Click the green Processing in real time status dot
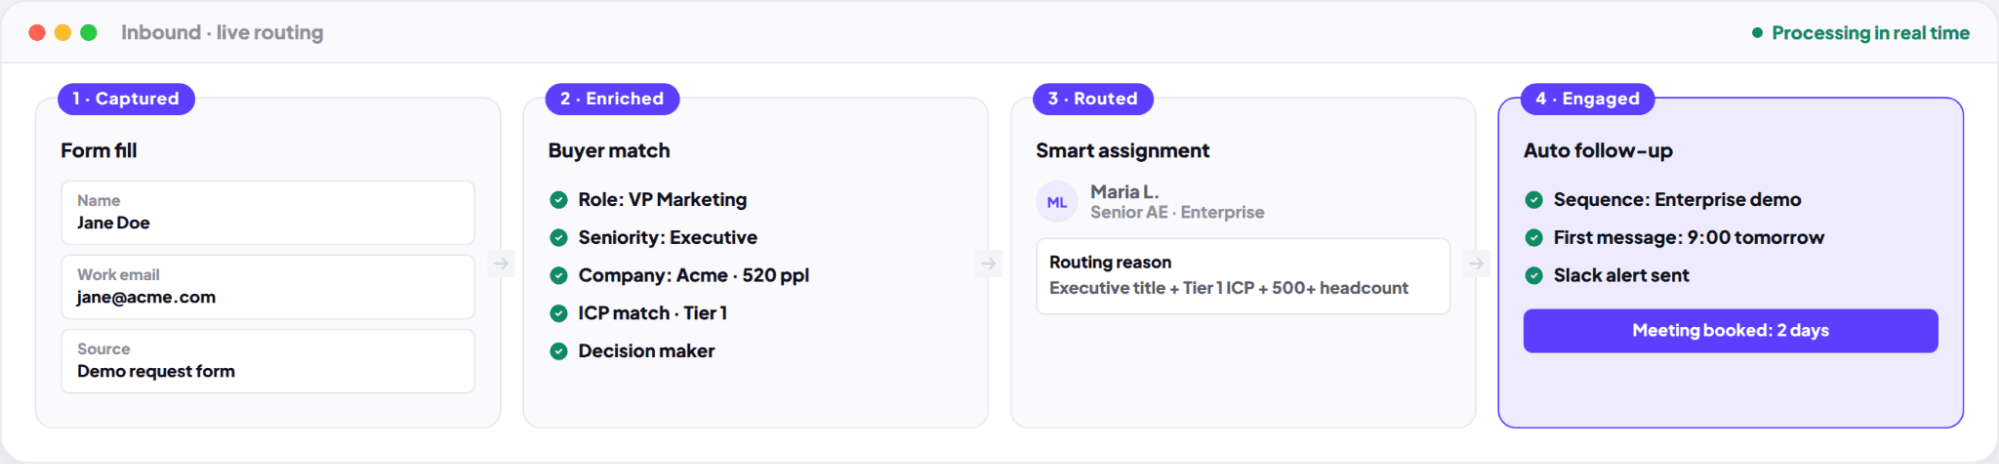 pyautogui.click(x=1757, y=33)
